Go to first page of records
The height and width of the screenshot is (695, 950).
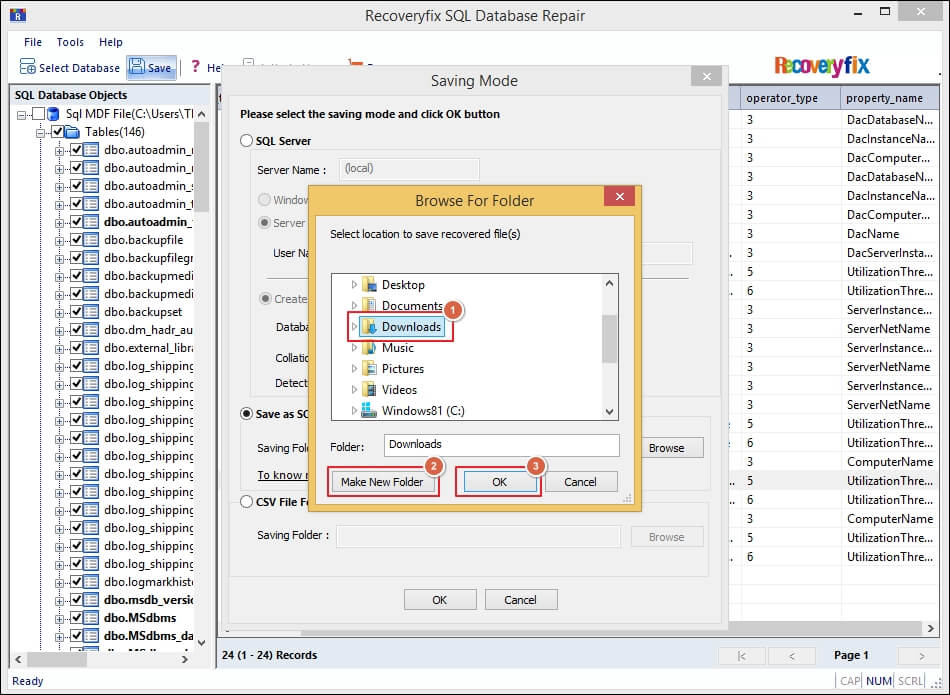tap(742, 656)
